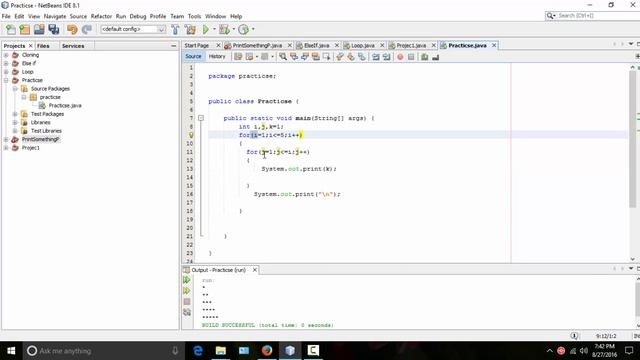Click the Shift Line Right editor icon
640x360 pixels.
386,57
